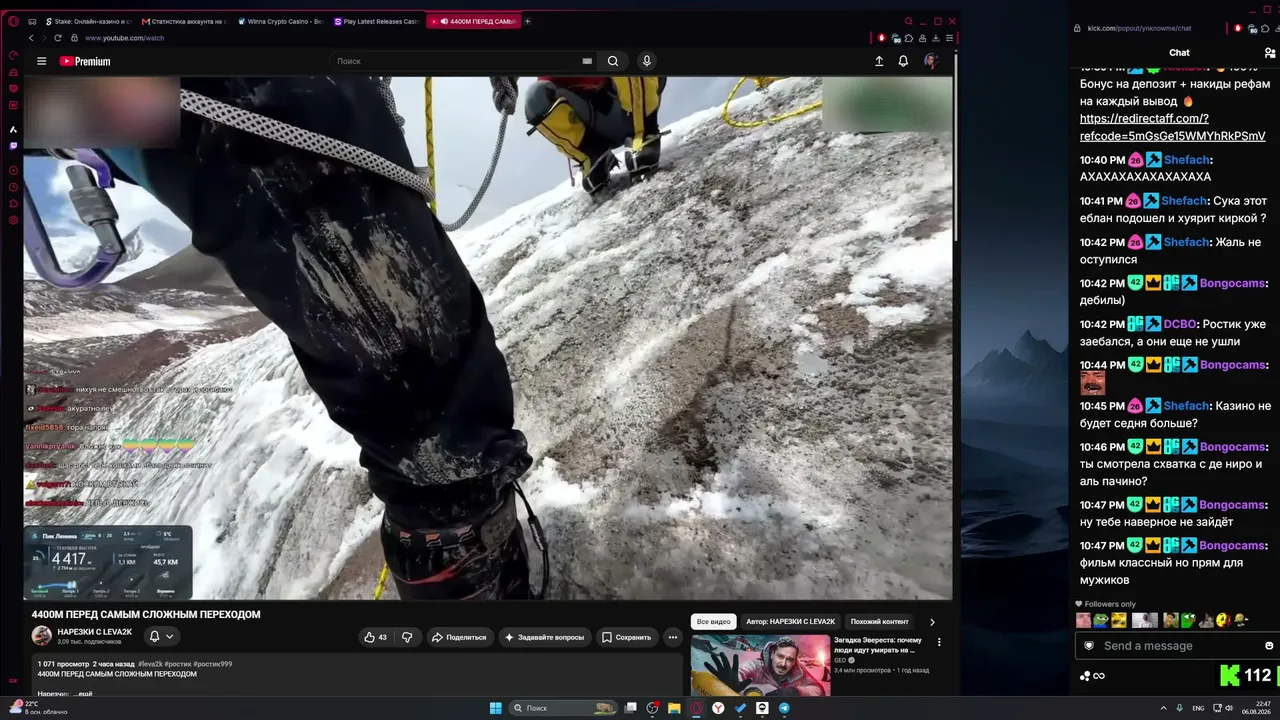1280x720 pixels.
Task: Select 'Автор: НАРЕЗКИ С LEVA2K' chip
Action: pos(791,622)
